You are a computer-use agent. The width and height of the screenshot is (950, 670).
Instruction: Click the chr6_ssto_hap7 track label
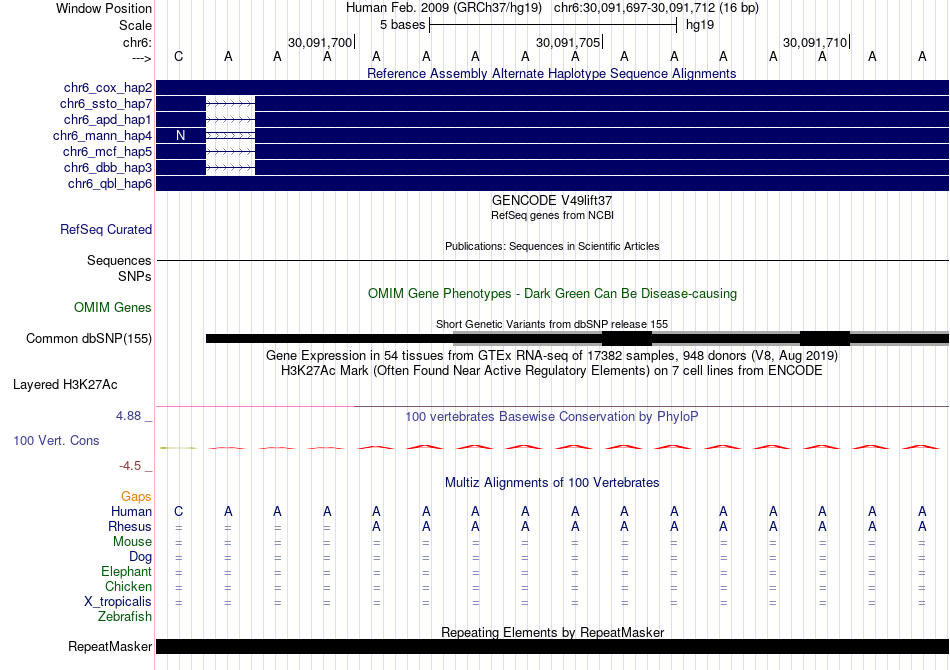(106, 104)
